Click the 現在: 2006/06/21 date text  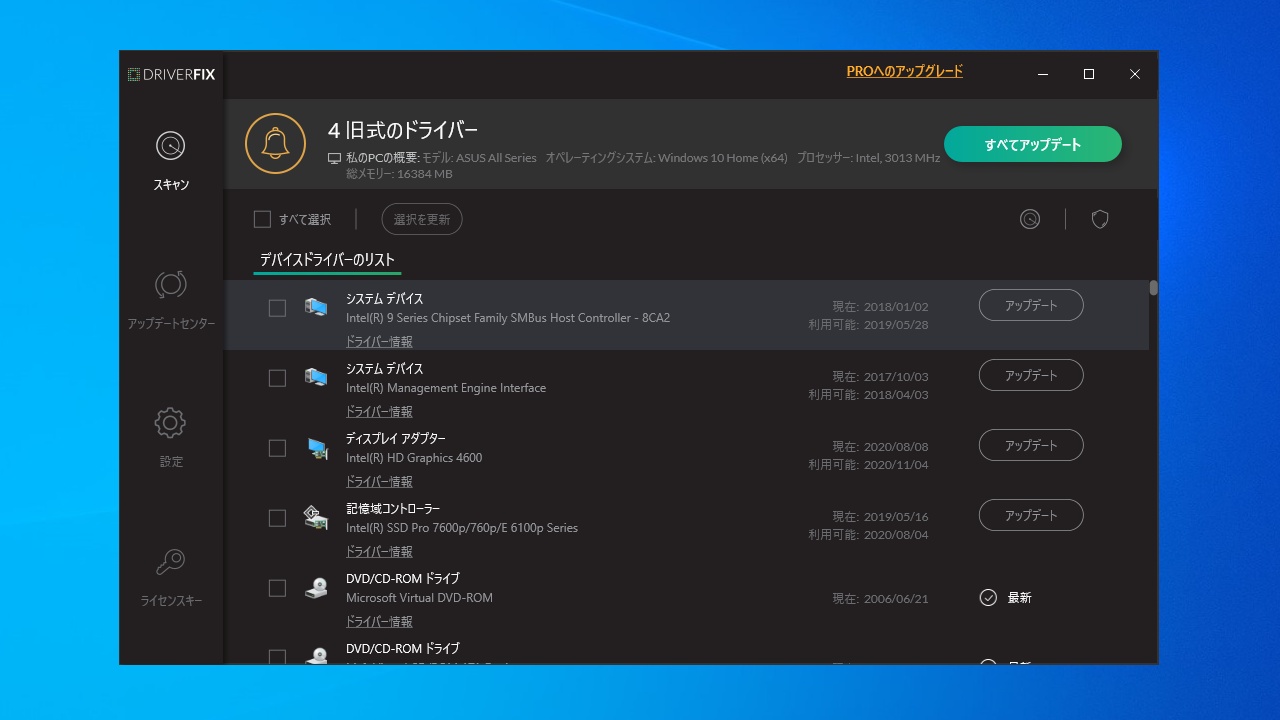tap(880, 599)
